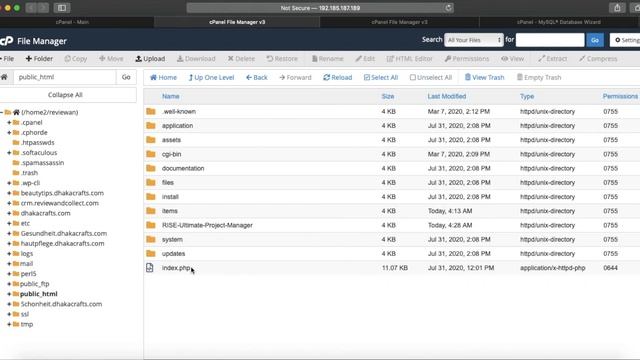The height and width of the screenshot is (360, 640).
Task: Sort by Permissions column
Action: point(620,96)
